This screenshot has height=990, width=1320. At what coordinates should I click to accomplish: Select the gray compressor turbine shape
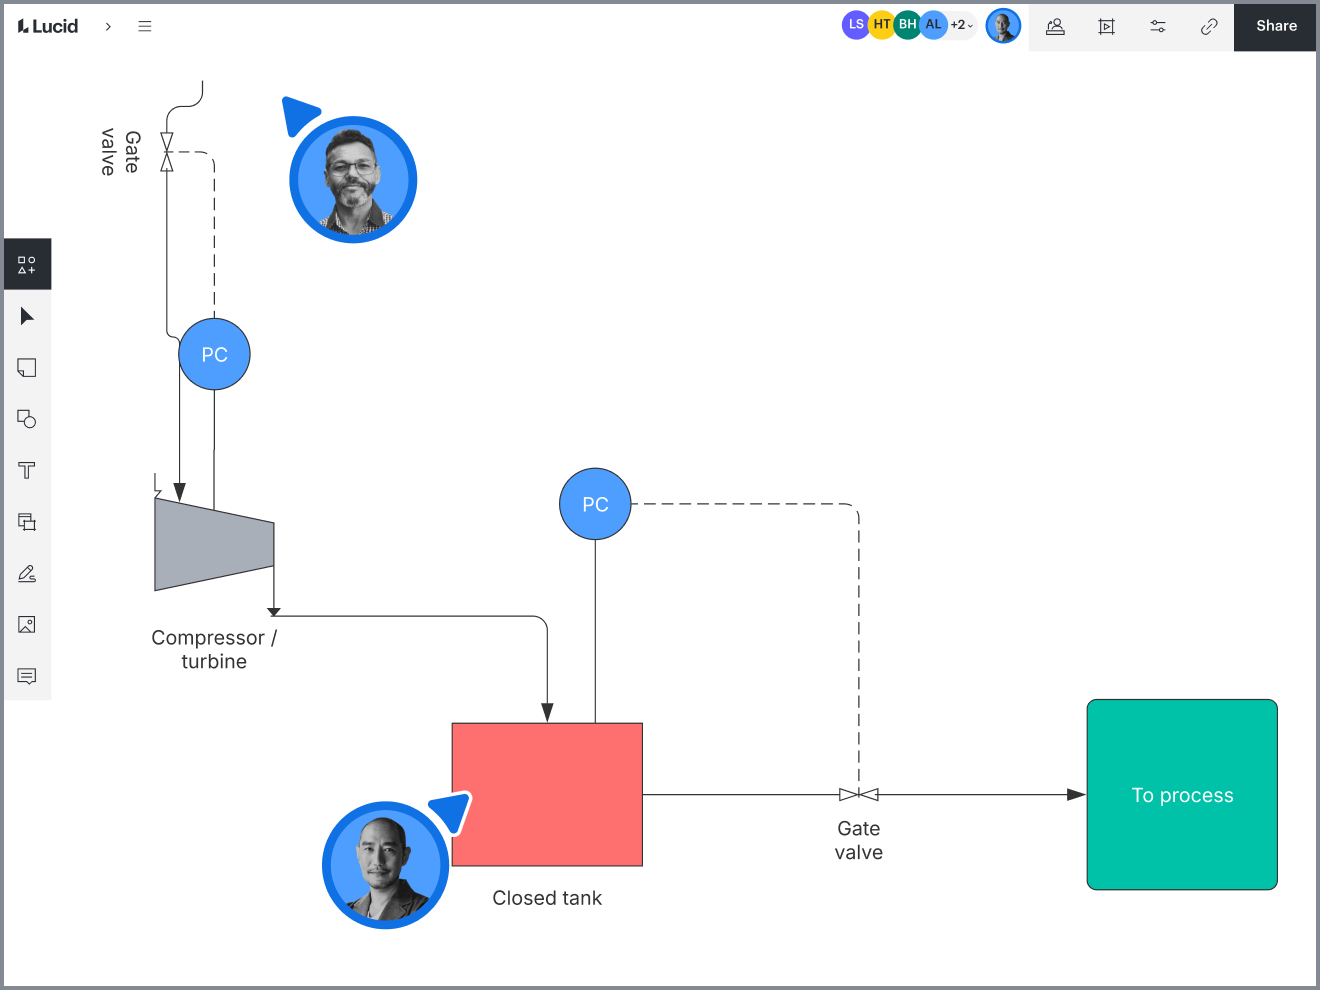214,545
